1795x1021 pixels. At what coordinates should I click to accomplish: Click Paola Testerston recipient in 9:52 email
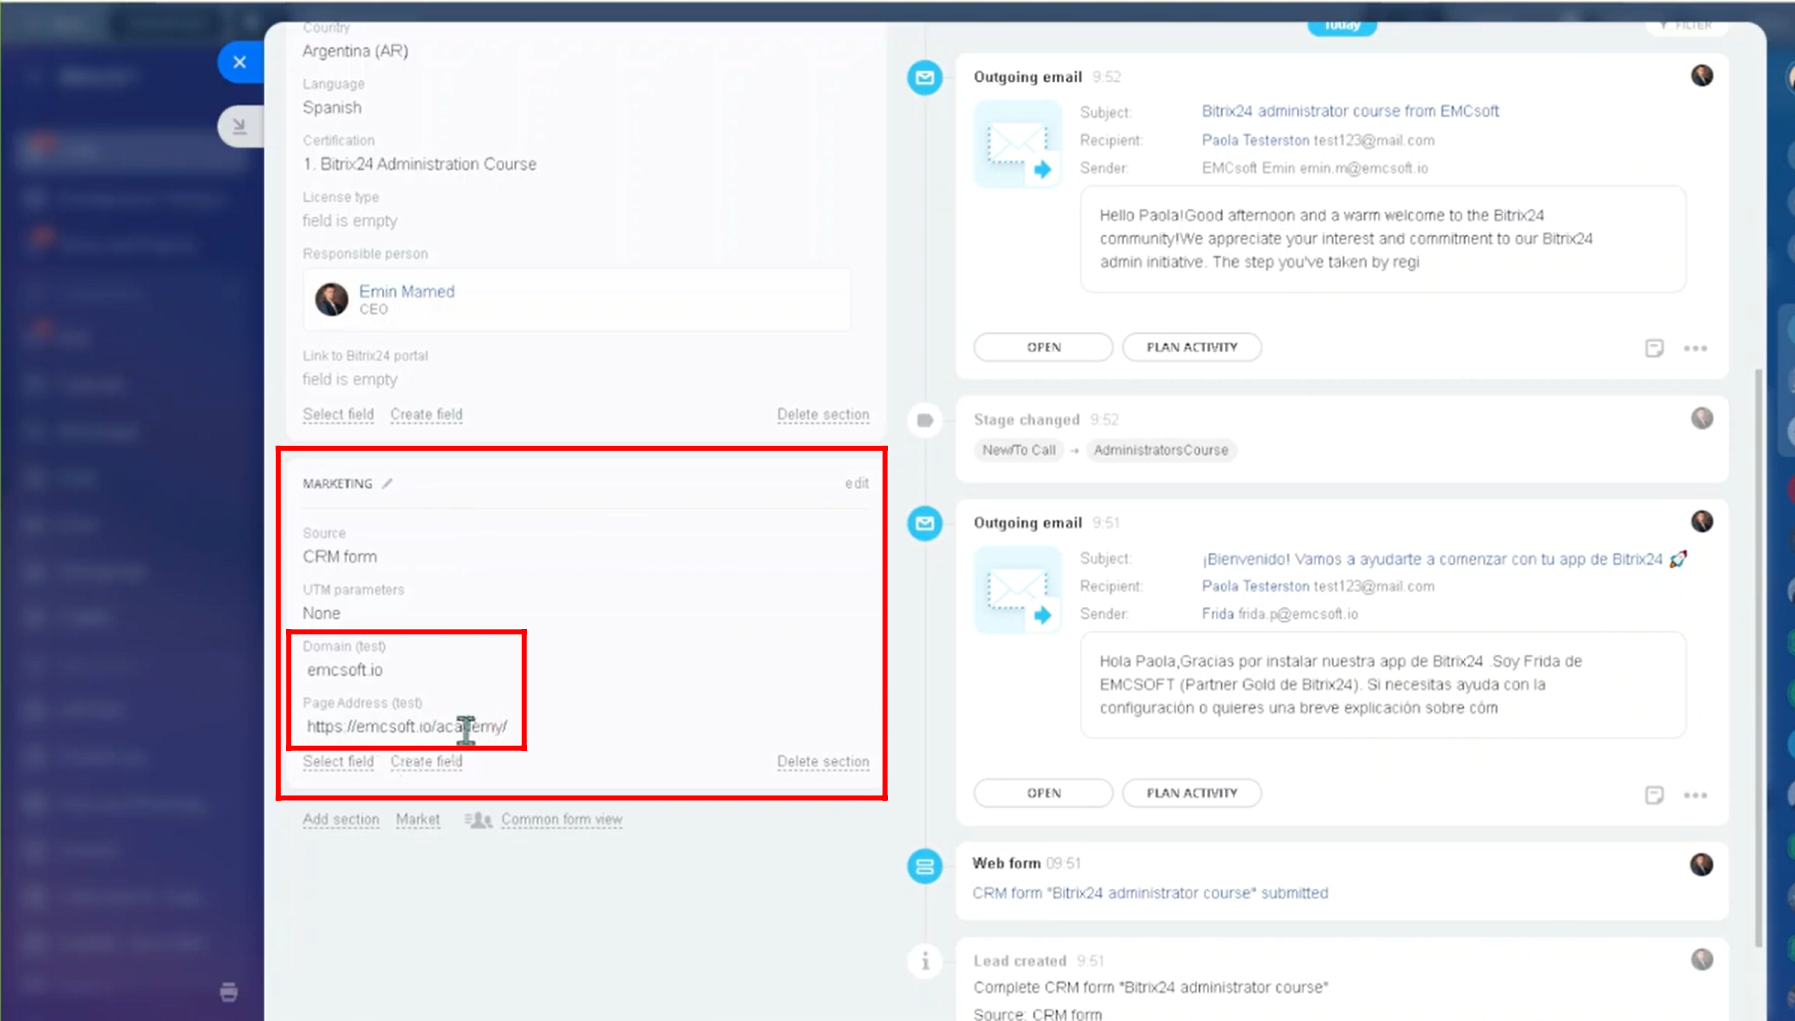click(1255, 140)
